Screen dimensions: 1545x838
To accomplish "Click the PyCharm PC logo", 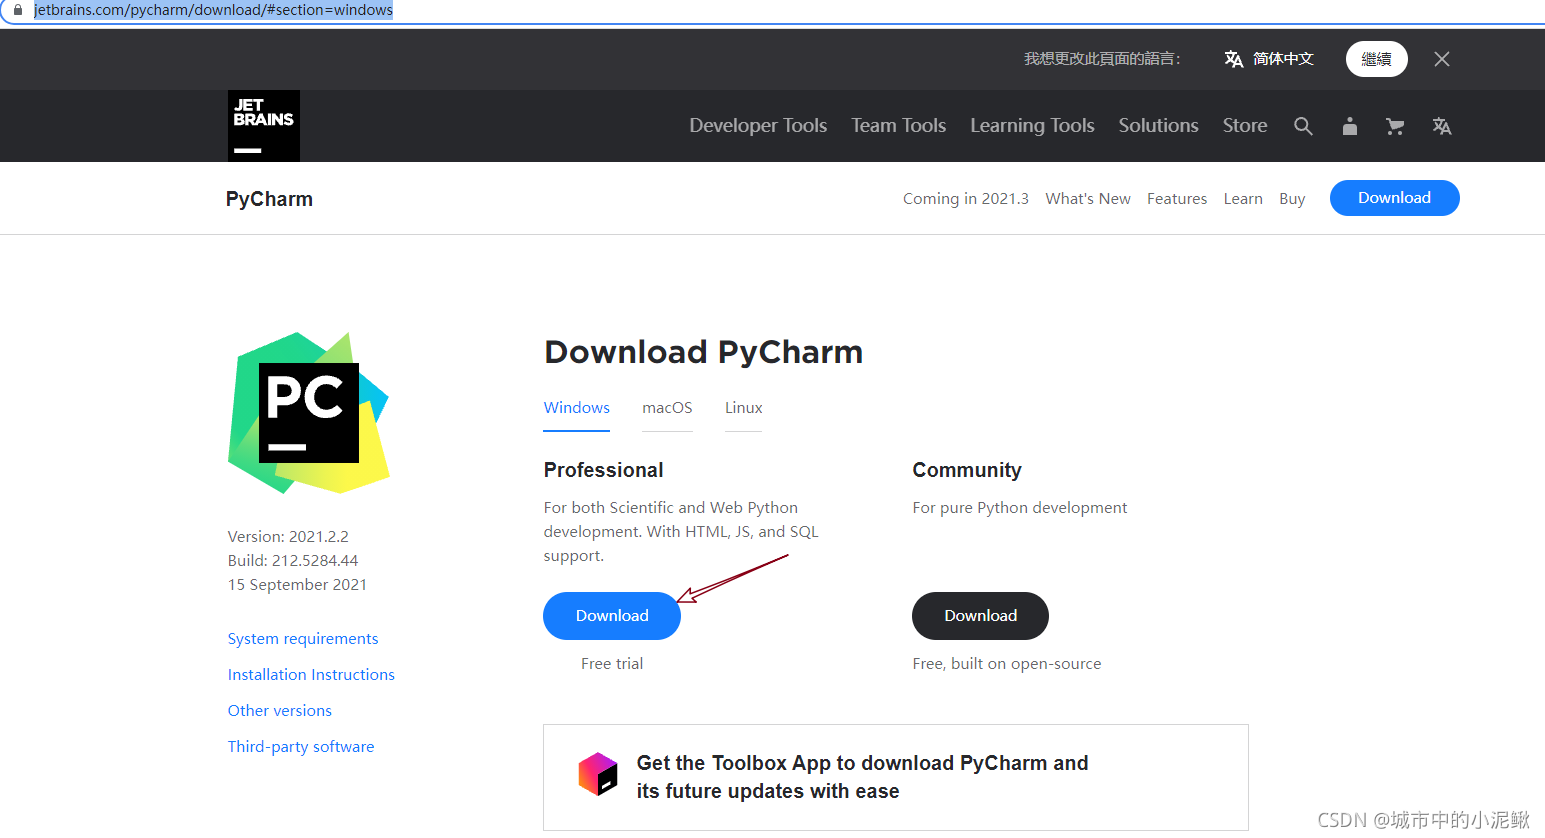I will (308, 412).
